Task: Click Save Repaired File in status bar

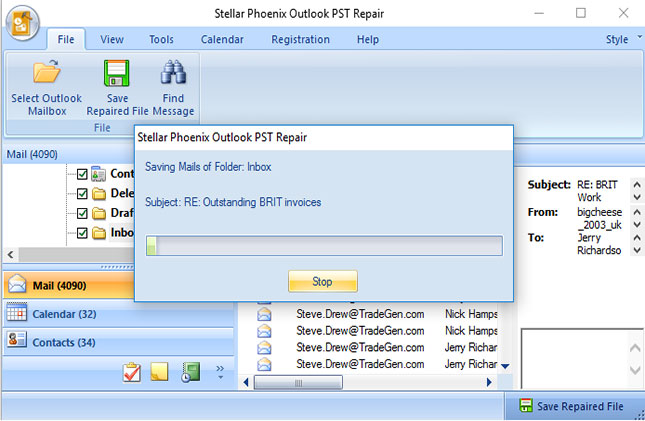Action: (x=573, y=407)
